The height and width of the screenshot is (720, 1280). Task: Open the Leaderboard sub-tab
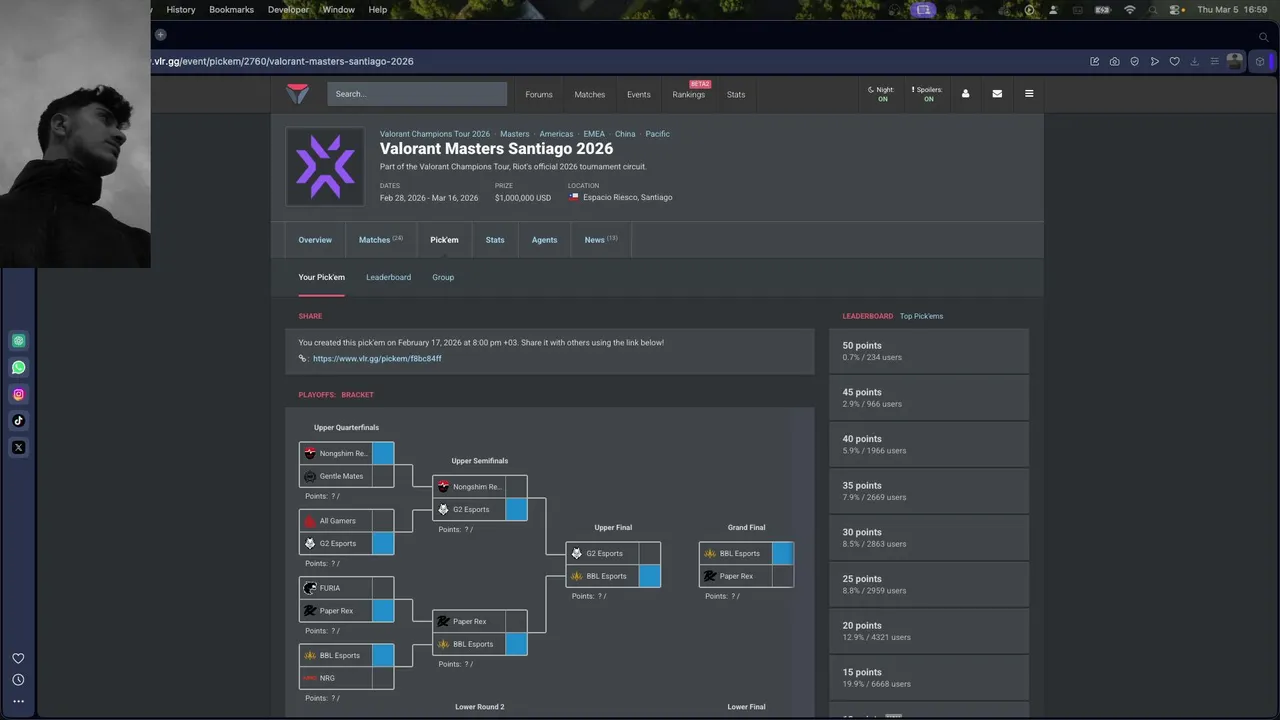[x=388, y=277]
